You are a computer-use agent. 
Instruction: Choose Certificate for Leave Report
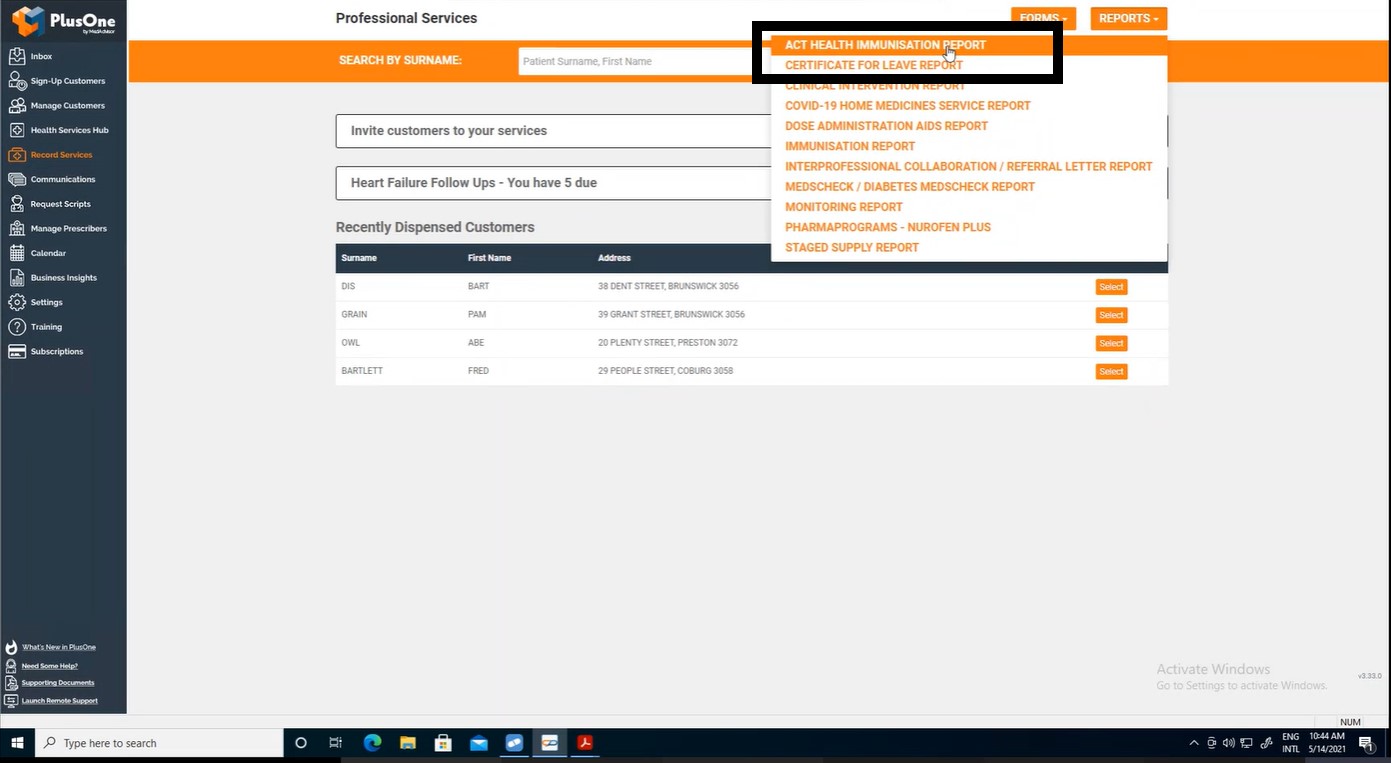(x=873, y=65)
